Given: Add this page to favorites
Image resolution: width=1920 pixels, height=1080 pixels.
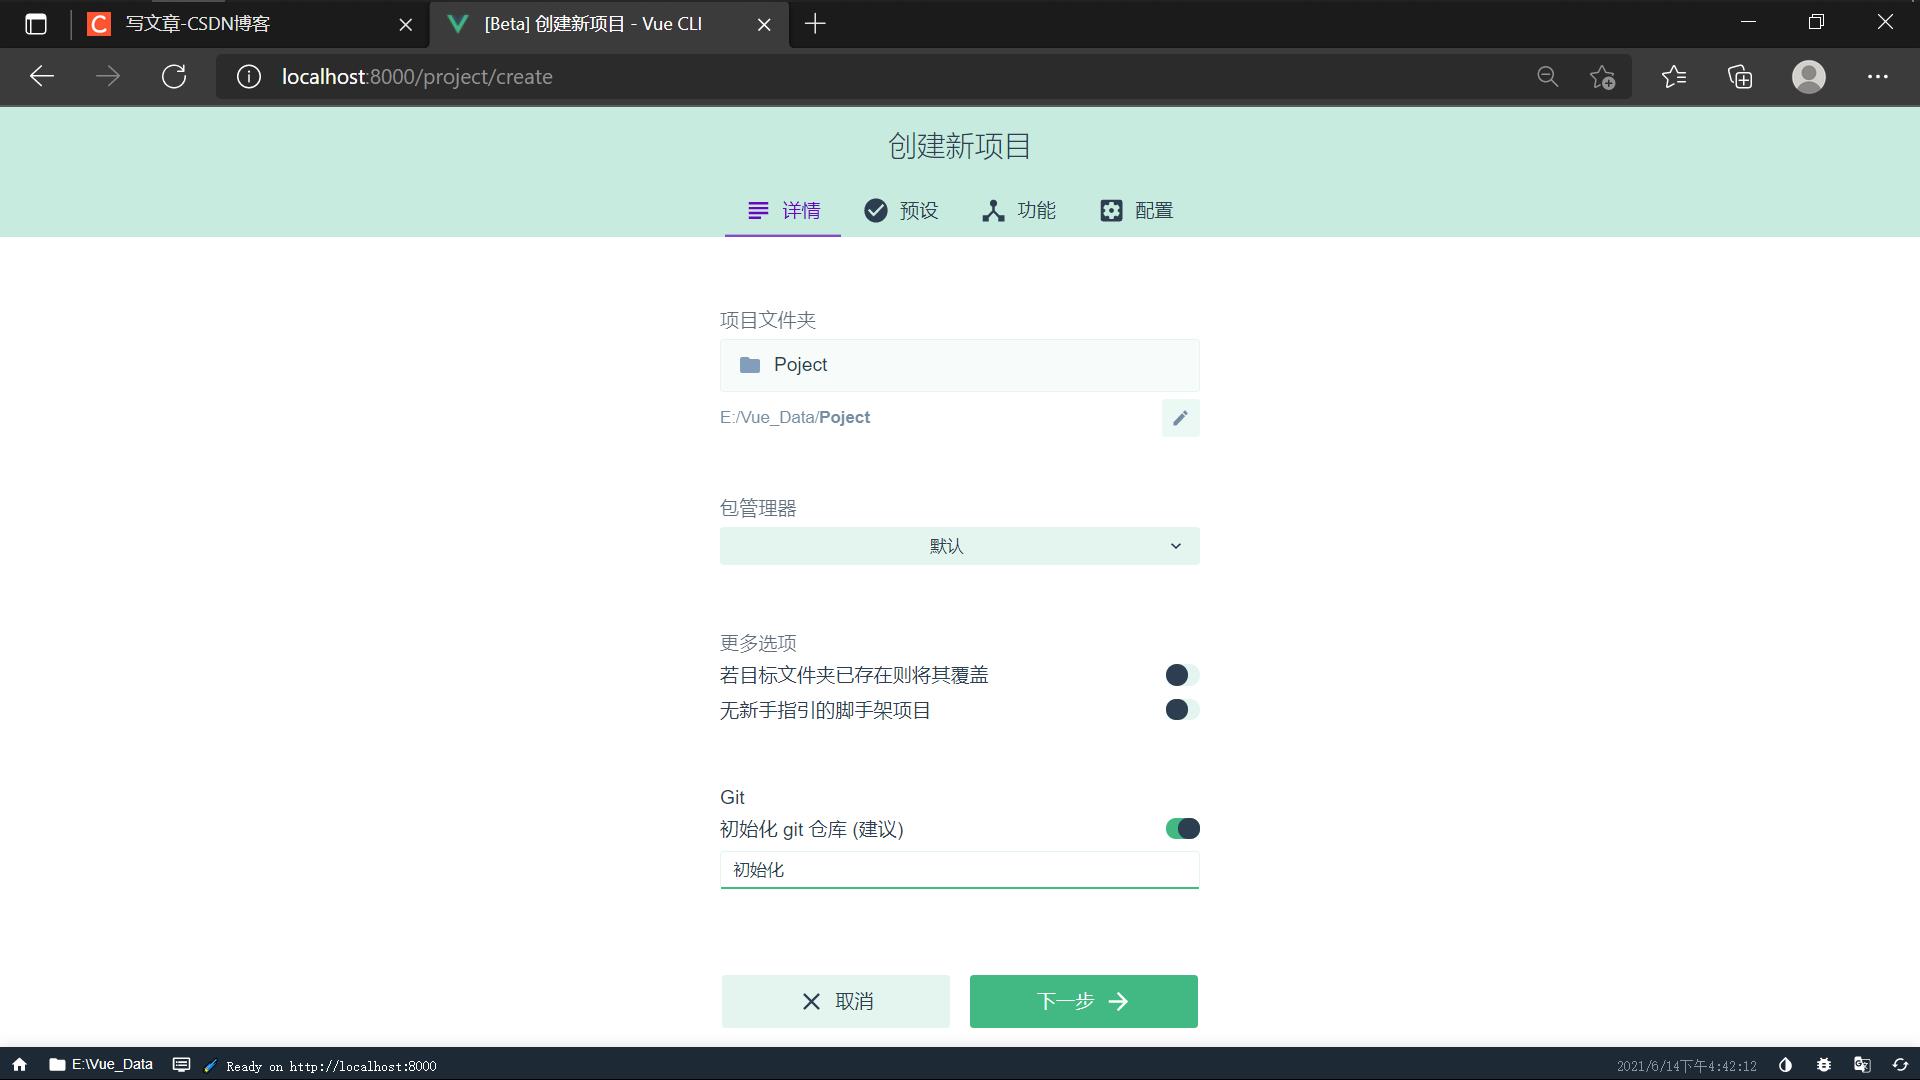Looking at the screenshot, I should (1602, 77).
